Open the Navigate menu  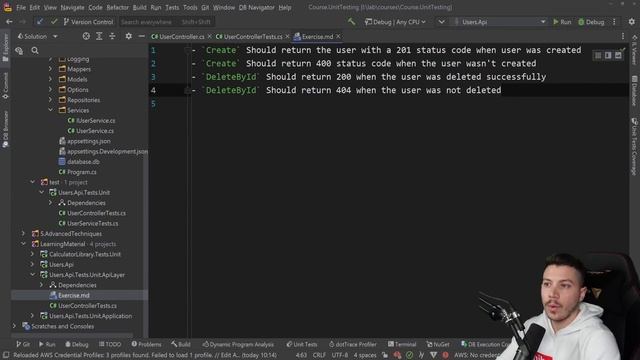(x=72, y=7)
